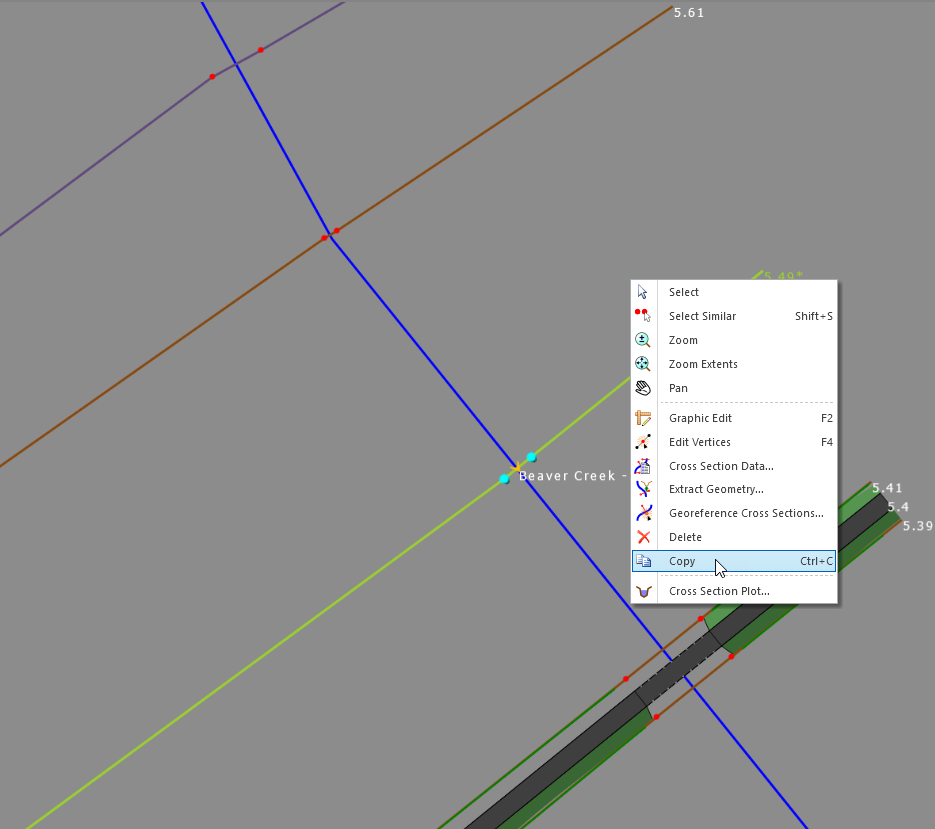Click the Graphic Edit pencil icon
935x829 pixels.
643,418
